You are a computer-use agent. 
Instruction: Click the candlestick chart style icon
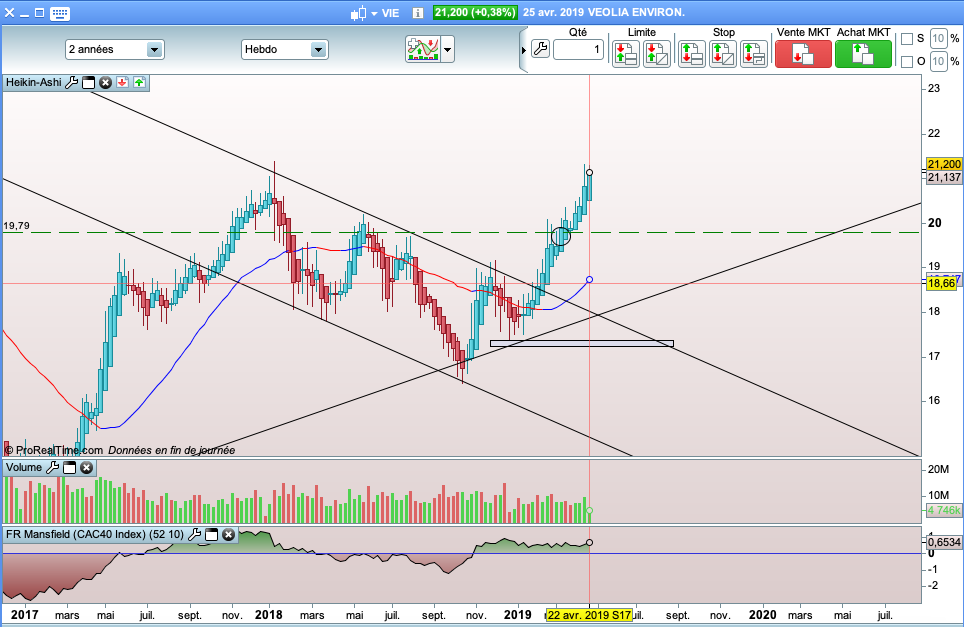[x=358, y=13]
